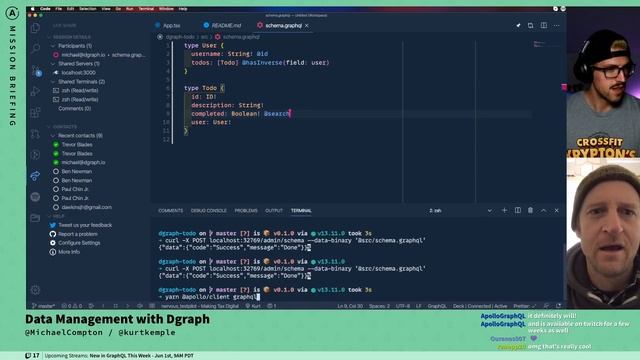Click More Info link

click(x=69, y=252)
